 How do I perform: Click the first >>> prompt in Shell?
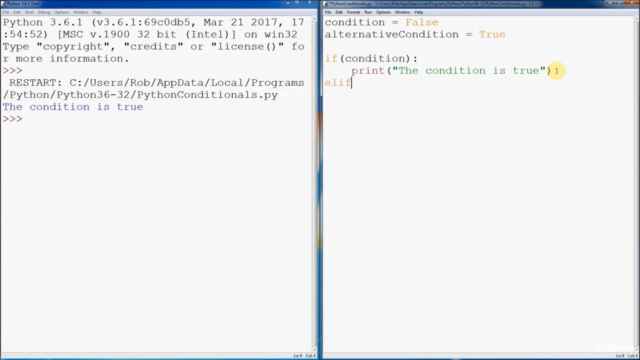coord(13,71)
